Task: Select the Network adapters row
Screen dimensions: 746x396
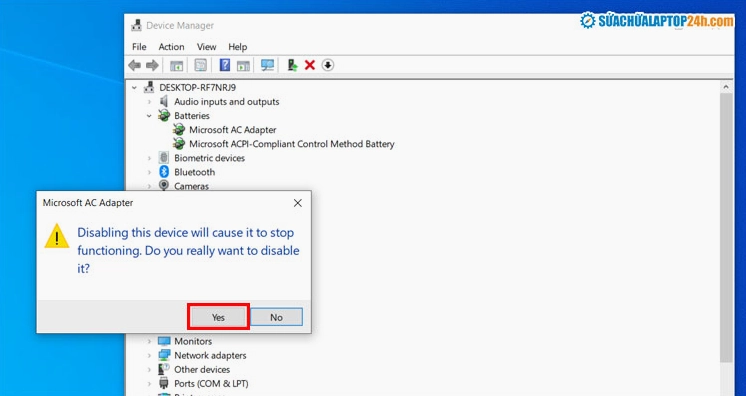Action: click(210, 356)
